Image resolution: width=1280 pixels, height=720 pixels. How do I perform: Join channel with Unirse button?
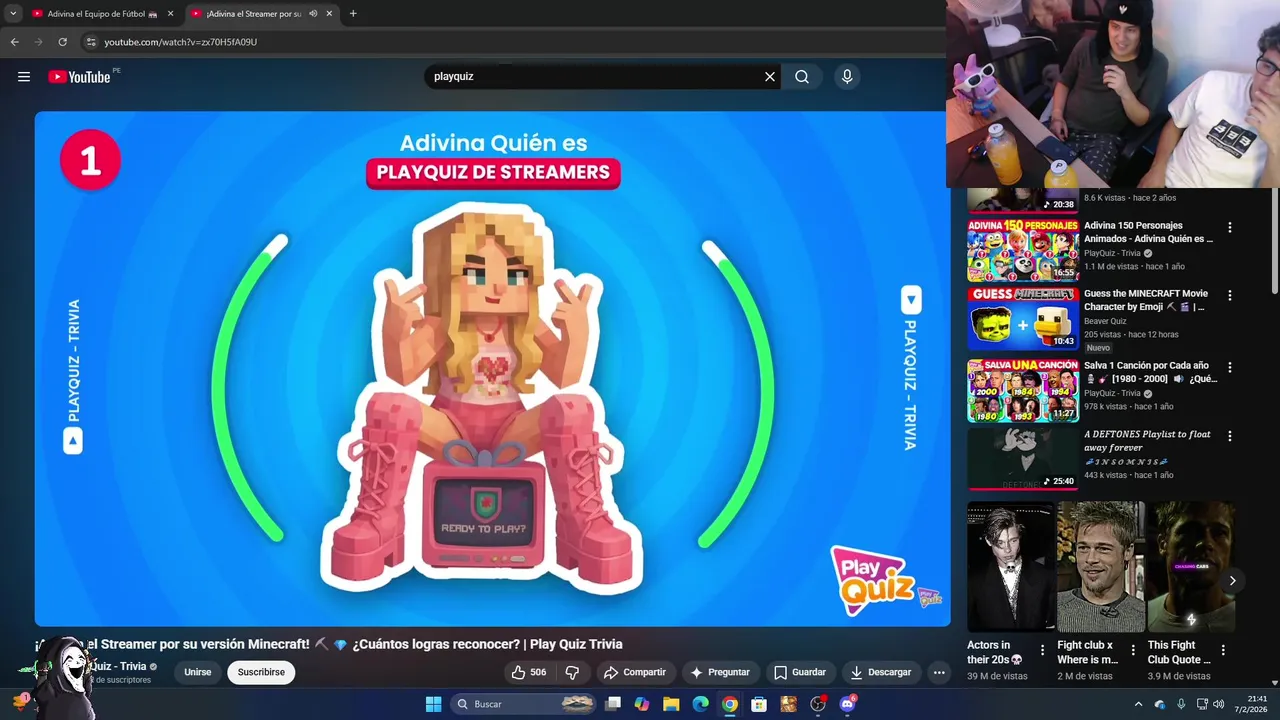tap(198, 672)
